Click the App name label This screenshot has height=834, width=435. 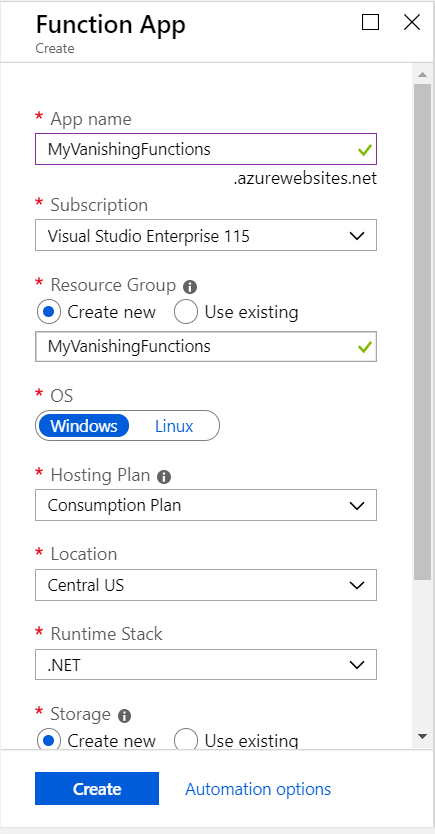coord(91,119)
